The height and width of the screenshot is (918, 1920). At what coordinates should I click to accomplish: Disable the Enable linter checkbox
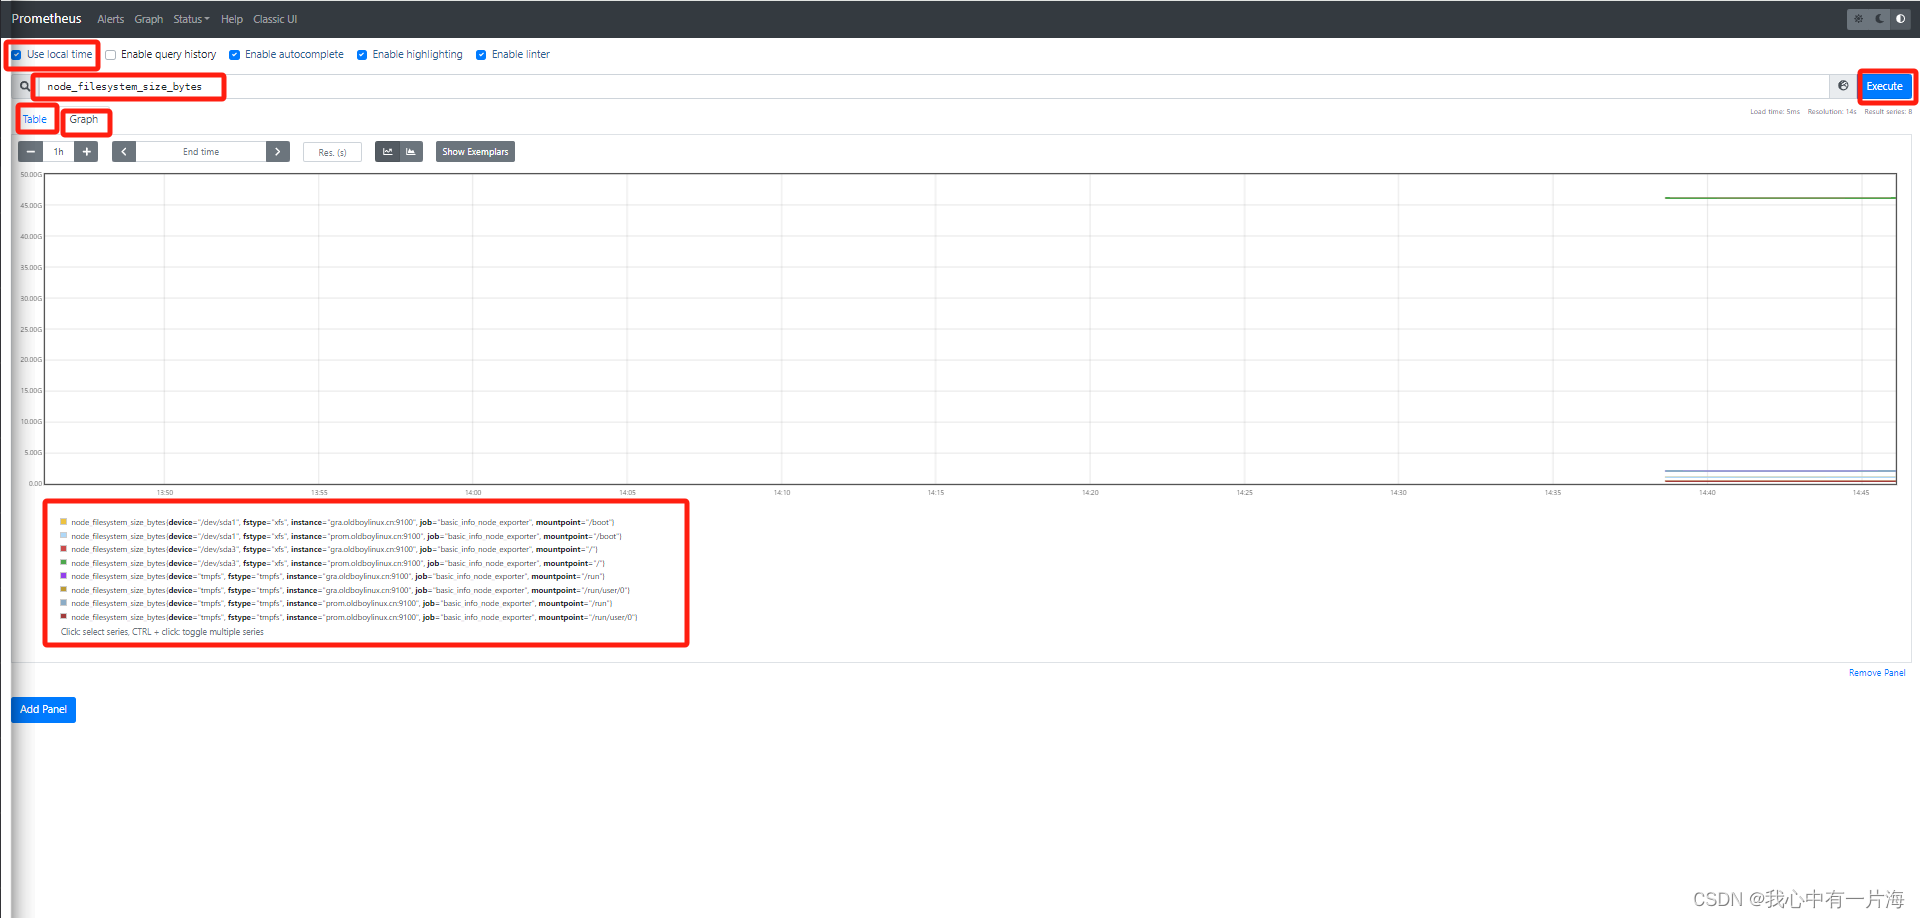481,55
